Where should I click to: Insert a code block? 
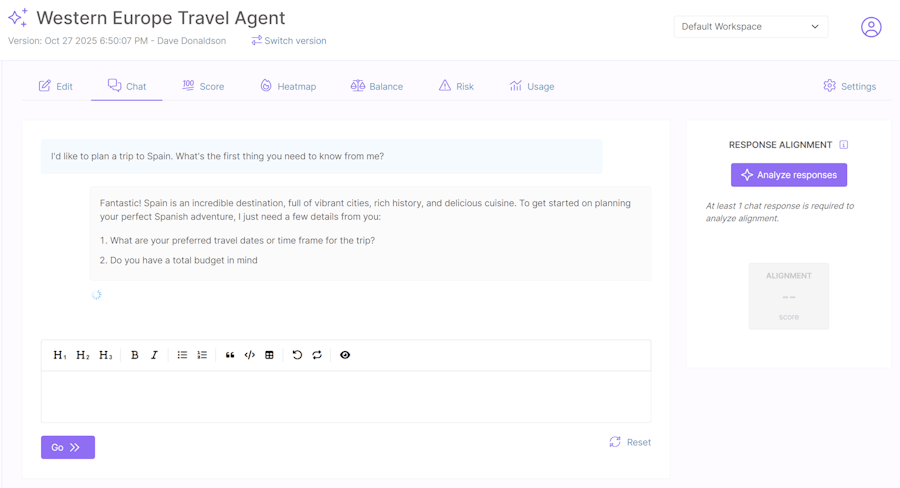click(250, 355)
